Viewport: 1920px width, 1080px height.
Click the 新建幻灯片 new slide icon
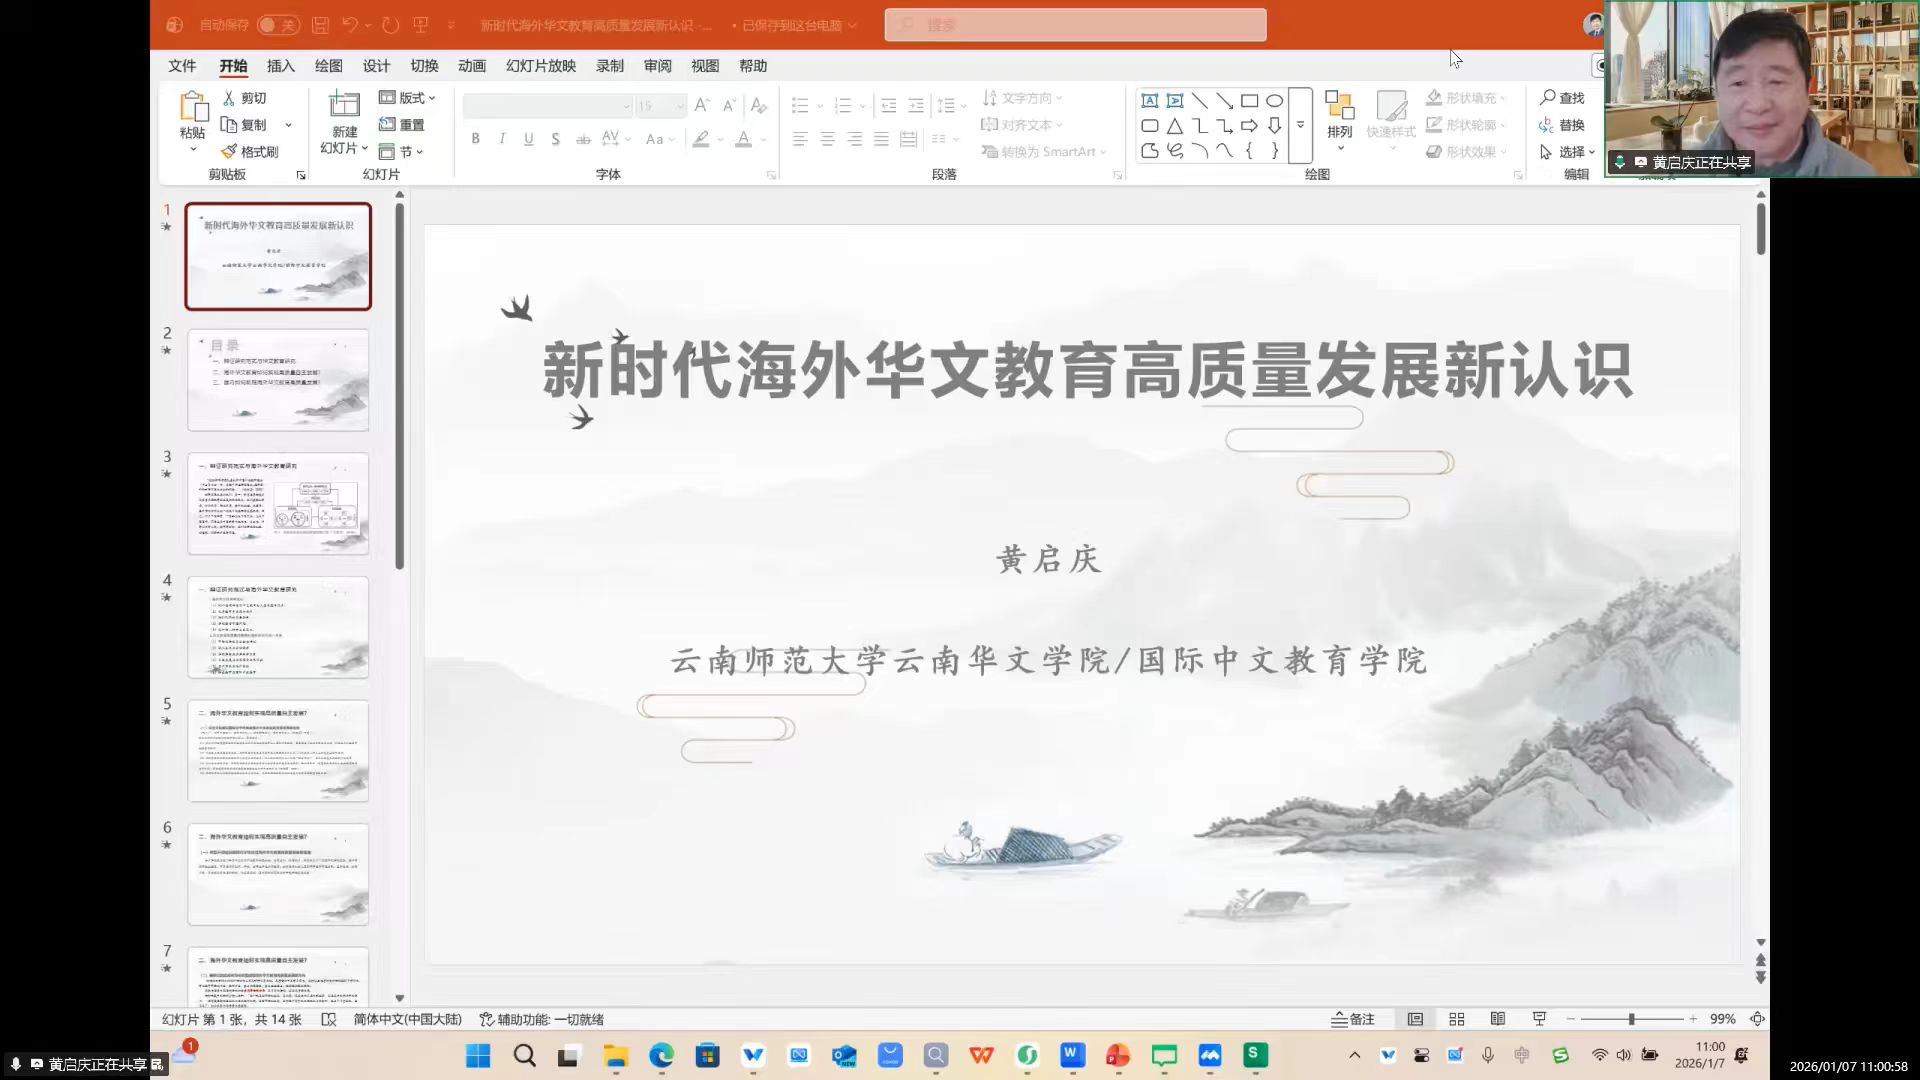(x=344, y=105)
